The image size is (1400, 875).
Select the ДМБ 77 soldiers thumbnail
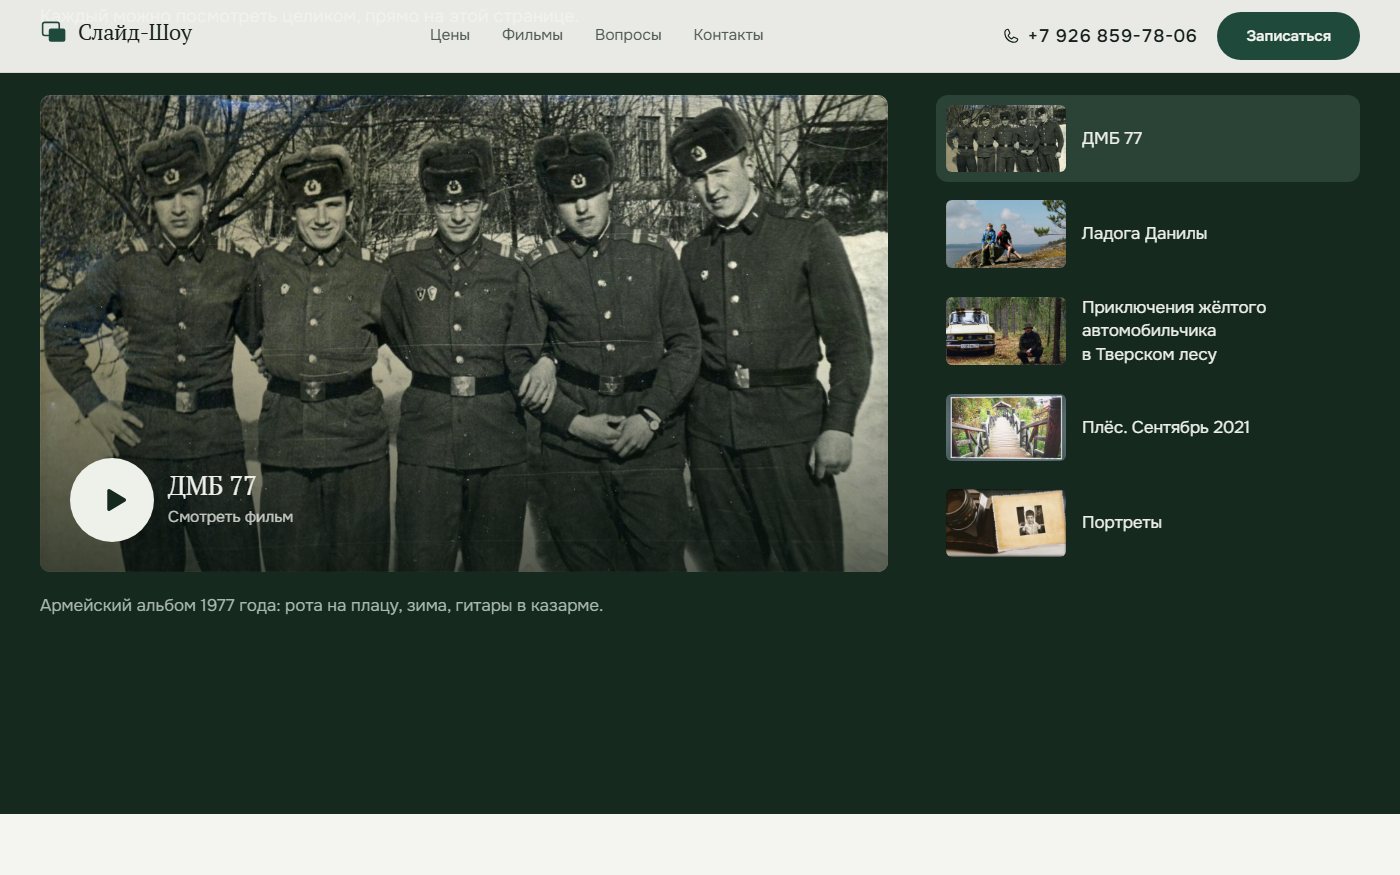pos(1006,139)
